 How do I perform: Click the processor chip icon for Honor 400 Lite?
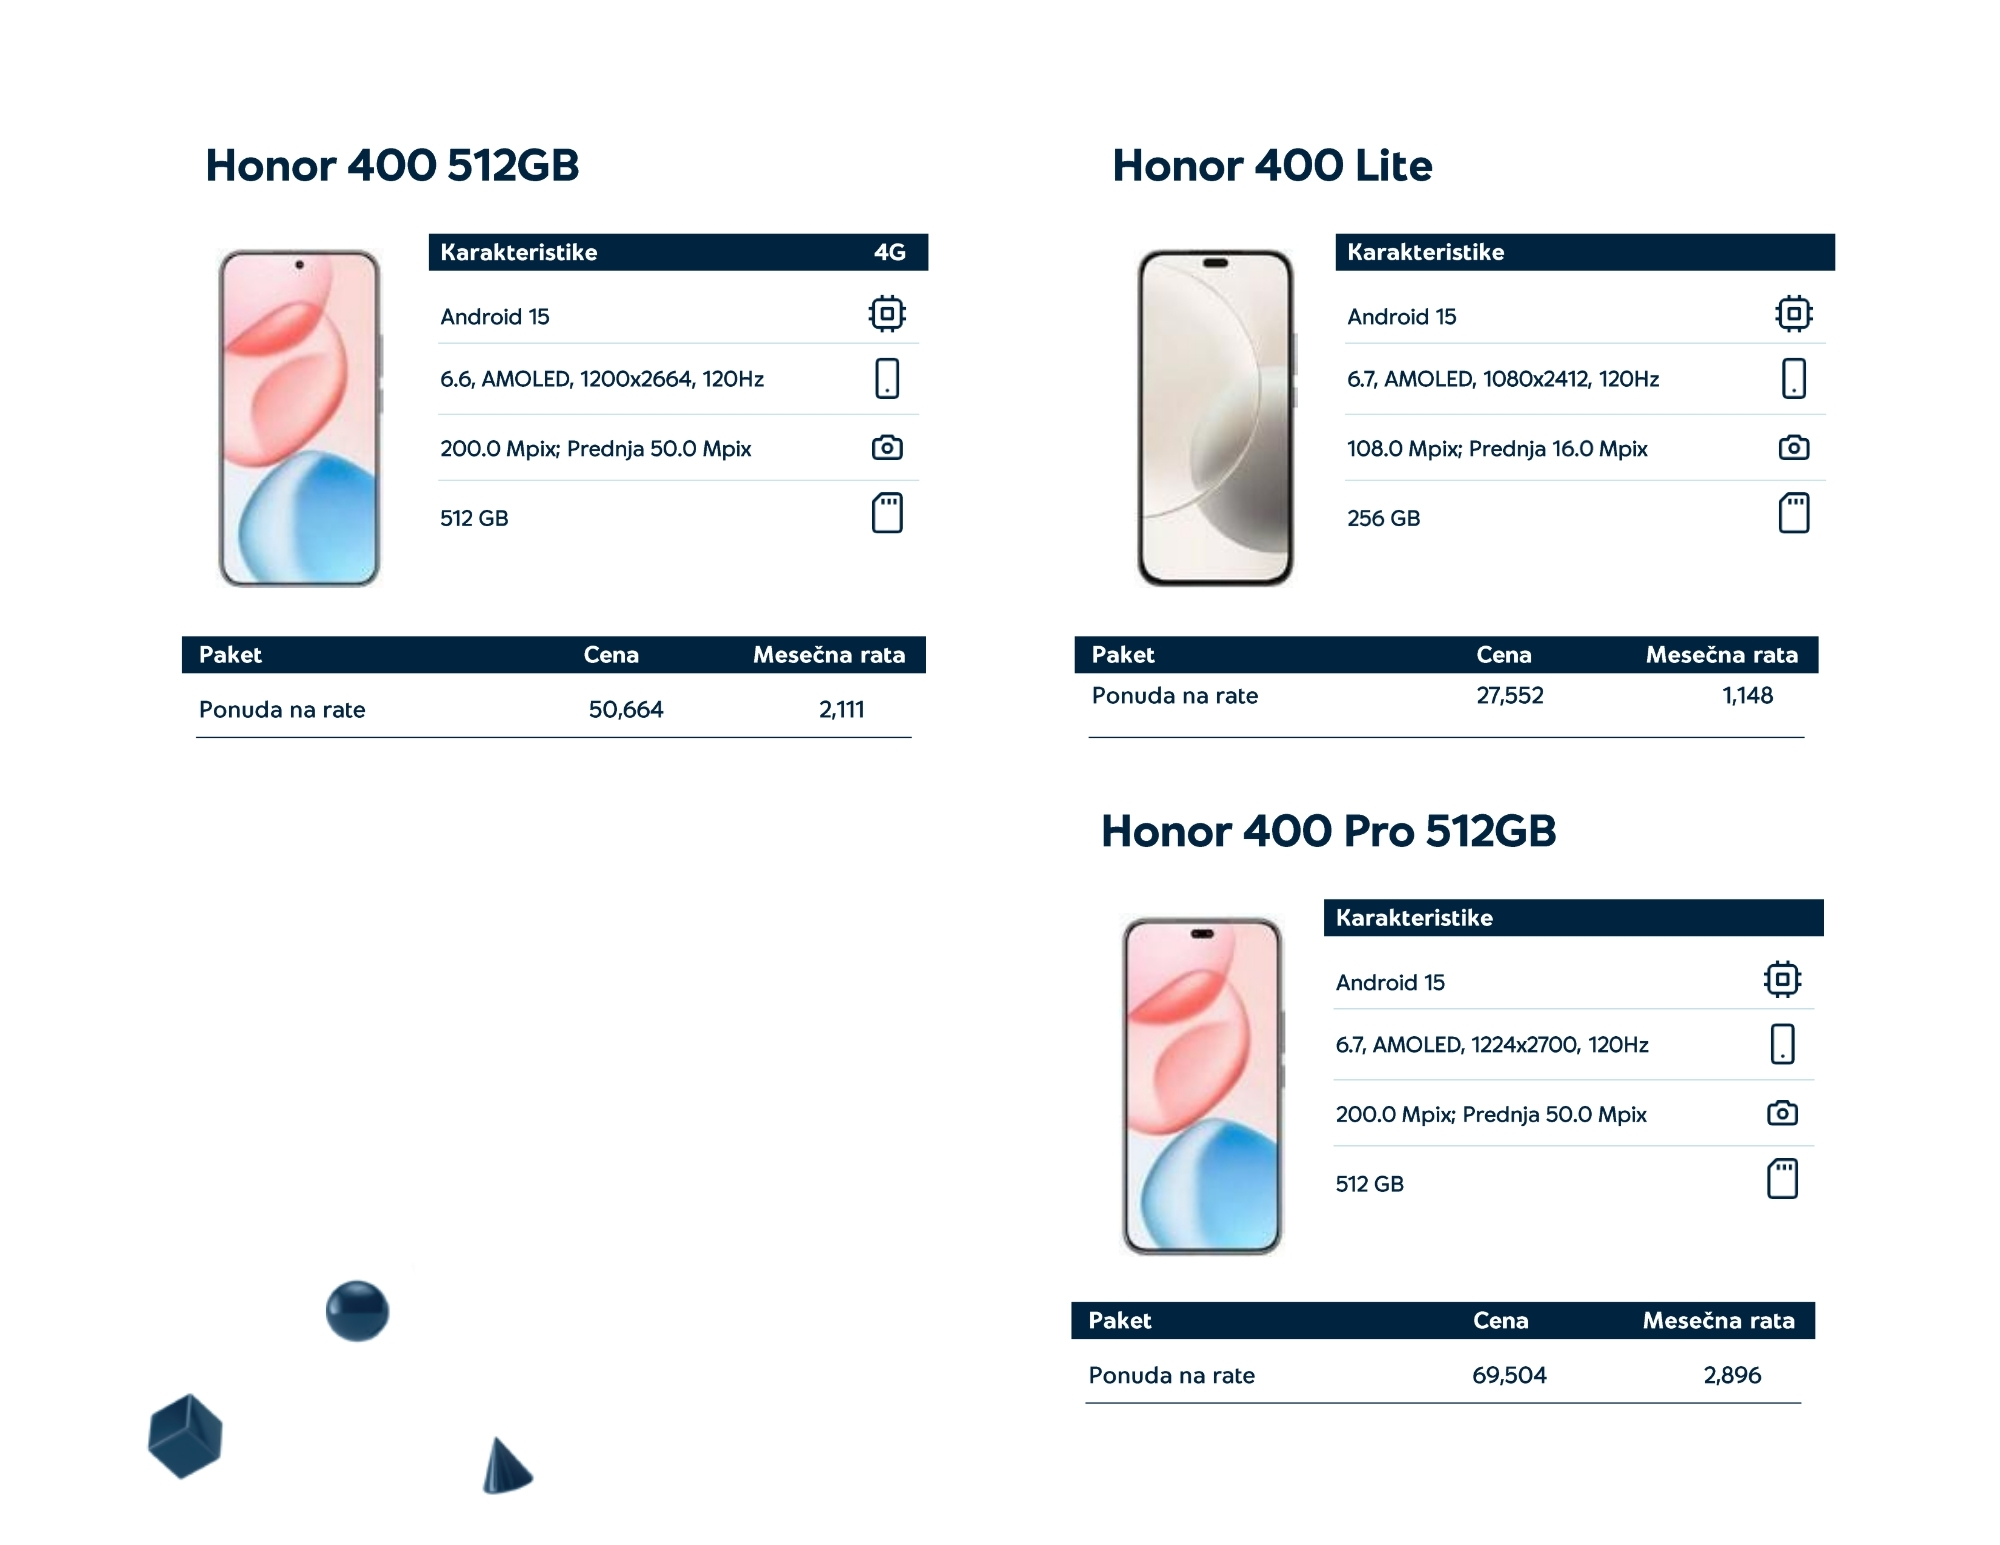[1793, 314]
